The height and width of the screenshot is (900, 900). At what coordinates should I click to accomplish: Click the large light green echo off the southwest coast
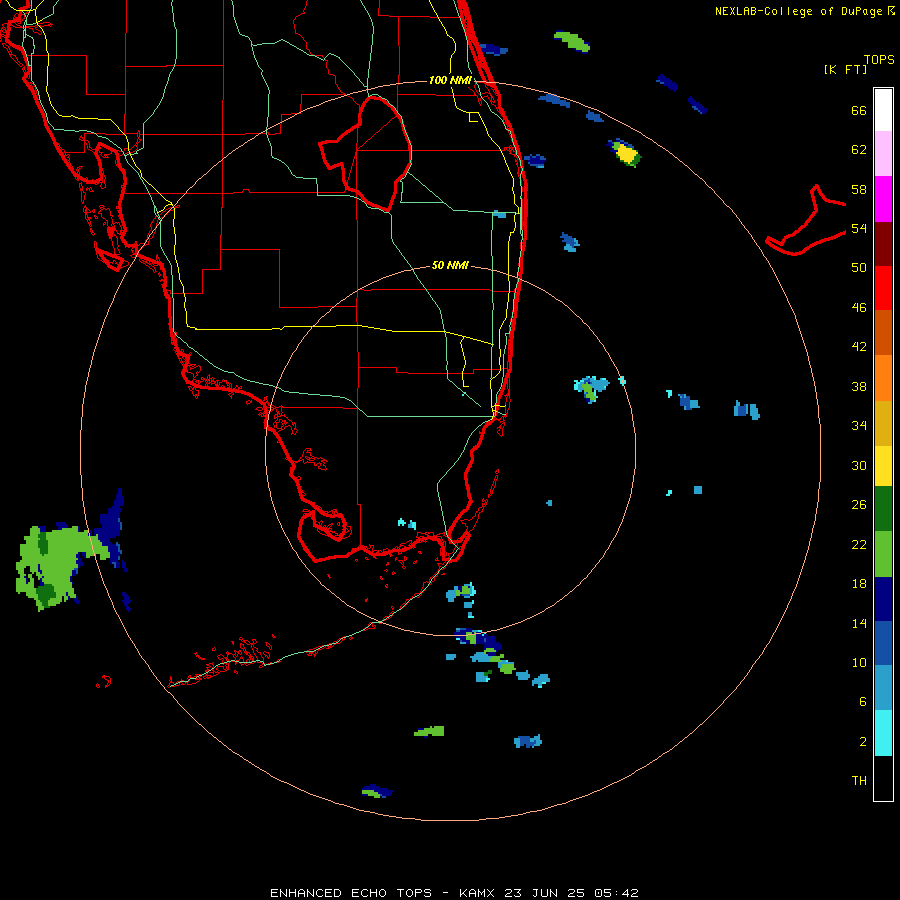[55, 565]
